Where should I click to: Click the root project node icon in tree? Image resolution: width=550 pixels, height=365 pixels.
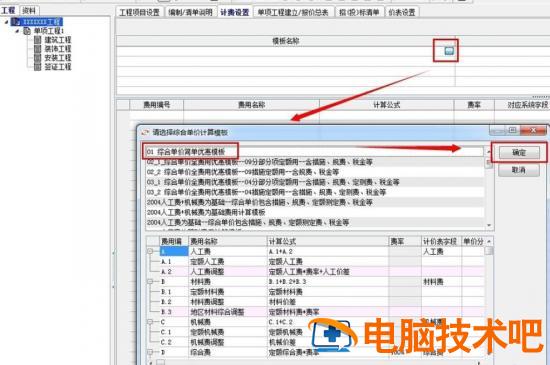(x=16, y=22)
